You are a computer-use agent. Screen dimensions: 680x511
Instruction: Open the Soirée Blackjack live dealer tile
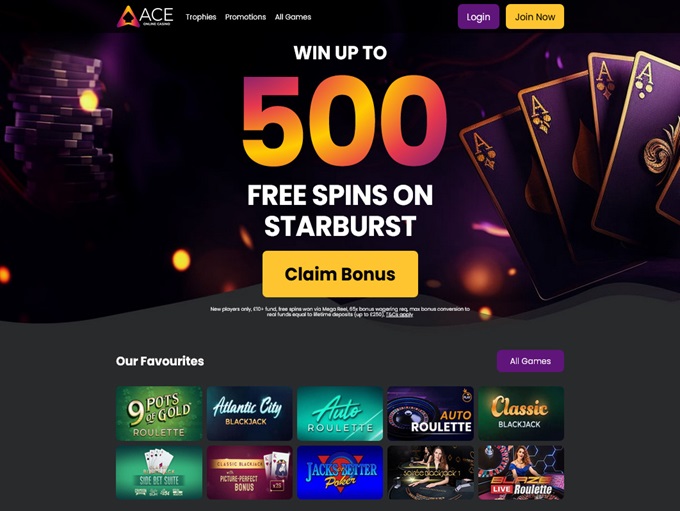(430, 472)
